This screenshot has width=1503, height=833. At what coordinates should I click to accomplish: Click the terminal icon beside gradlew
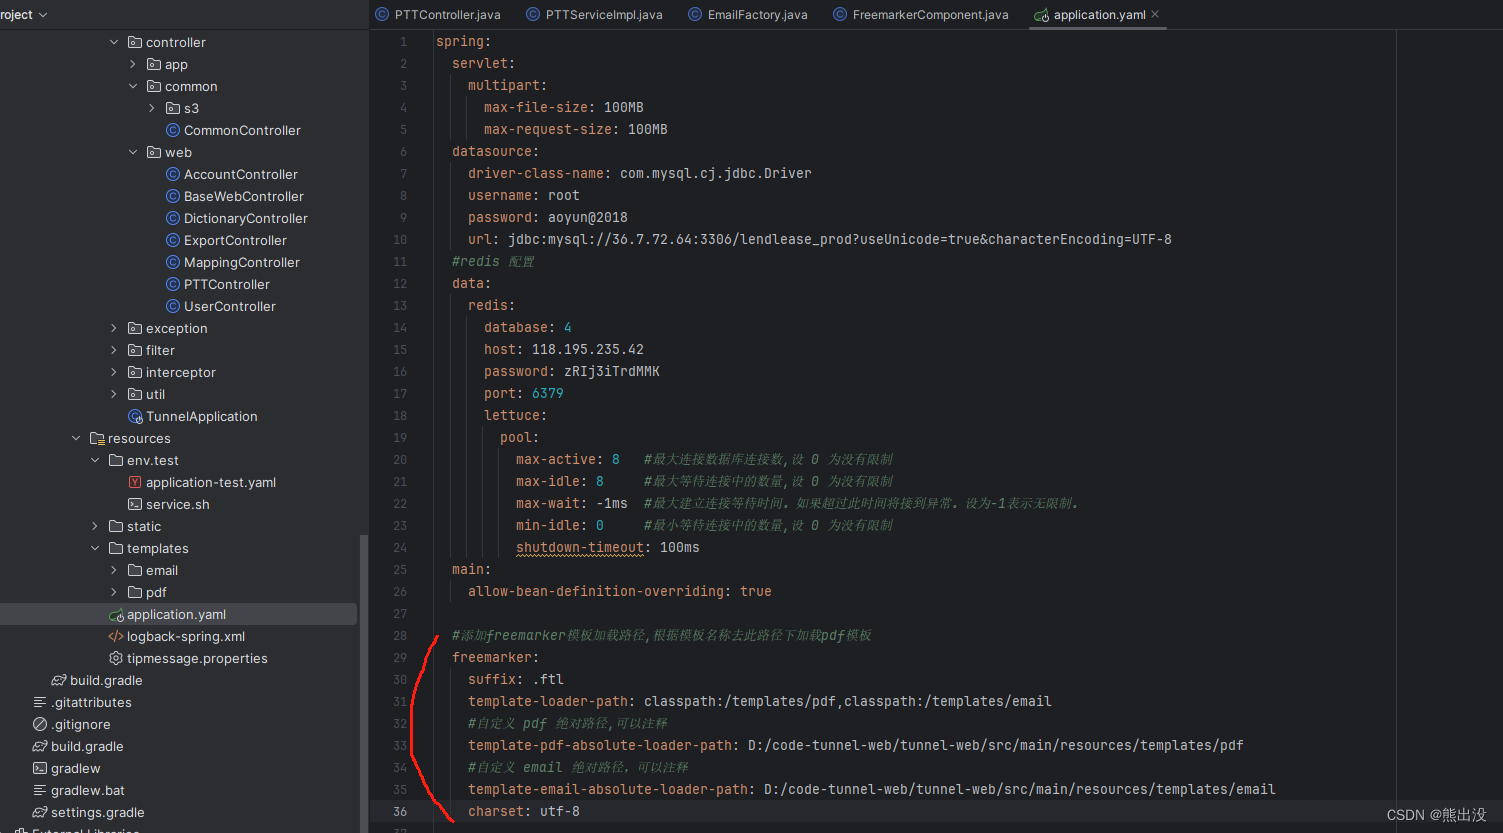pyautogui.click(x=40, y=768)
